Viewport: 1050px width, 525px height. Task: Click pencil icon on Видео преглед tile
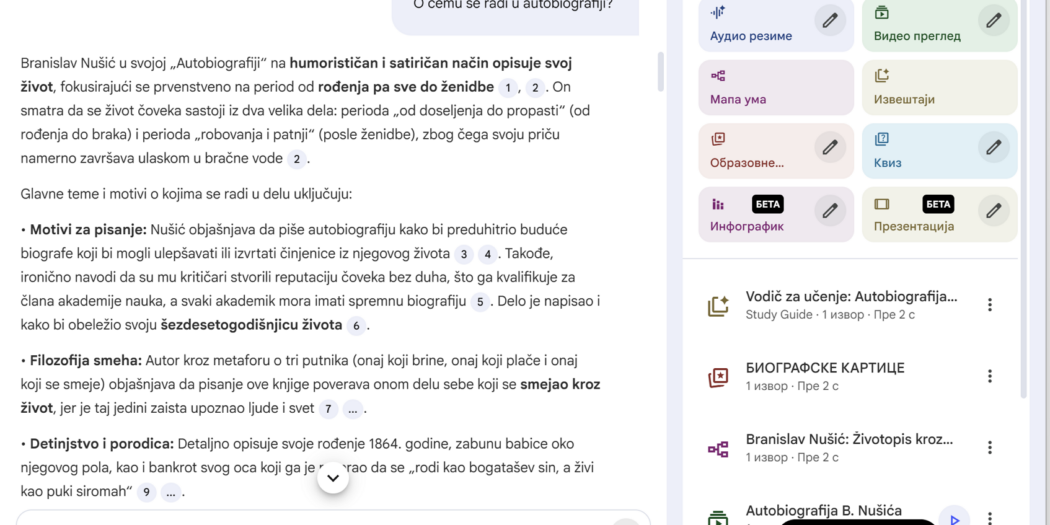click(x=993, y=20)
